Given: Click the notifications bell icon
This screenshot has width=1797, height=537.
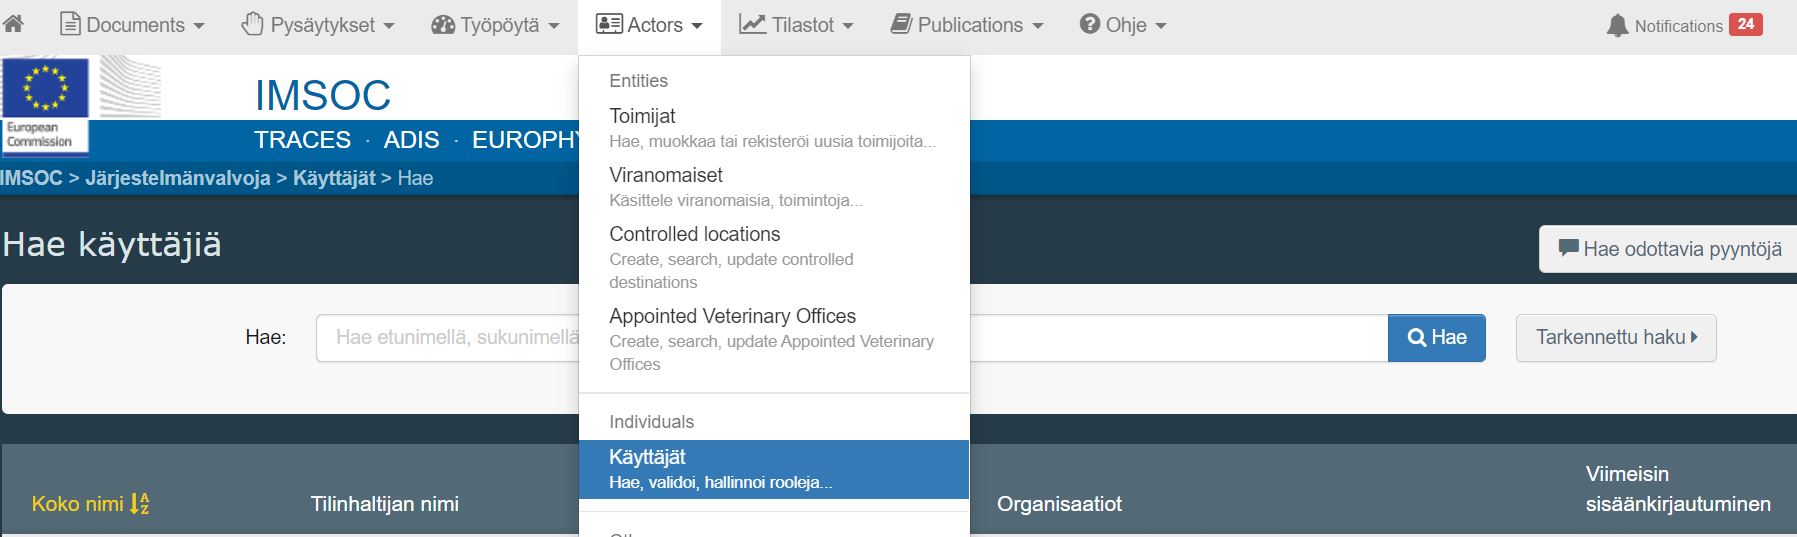Looking at the screenshot, I should pyautogui.click(x=1617, y=26).
